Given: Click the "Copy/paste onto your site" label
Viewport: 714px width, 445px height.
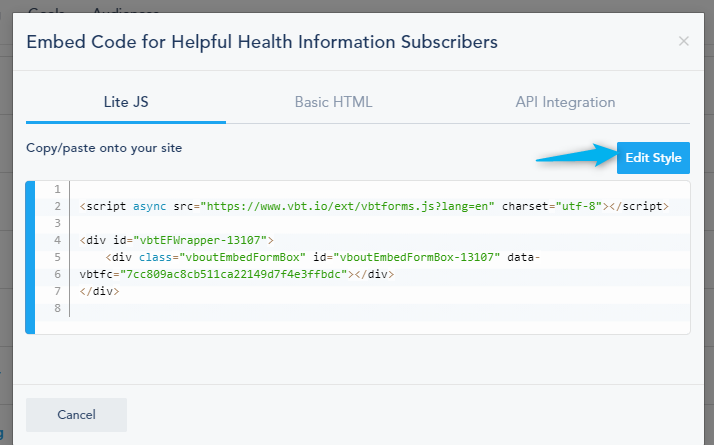Looking at the screenshot, I should coord(104,148).
